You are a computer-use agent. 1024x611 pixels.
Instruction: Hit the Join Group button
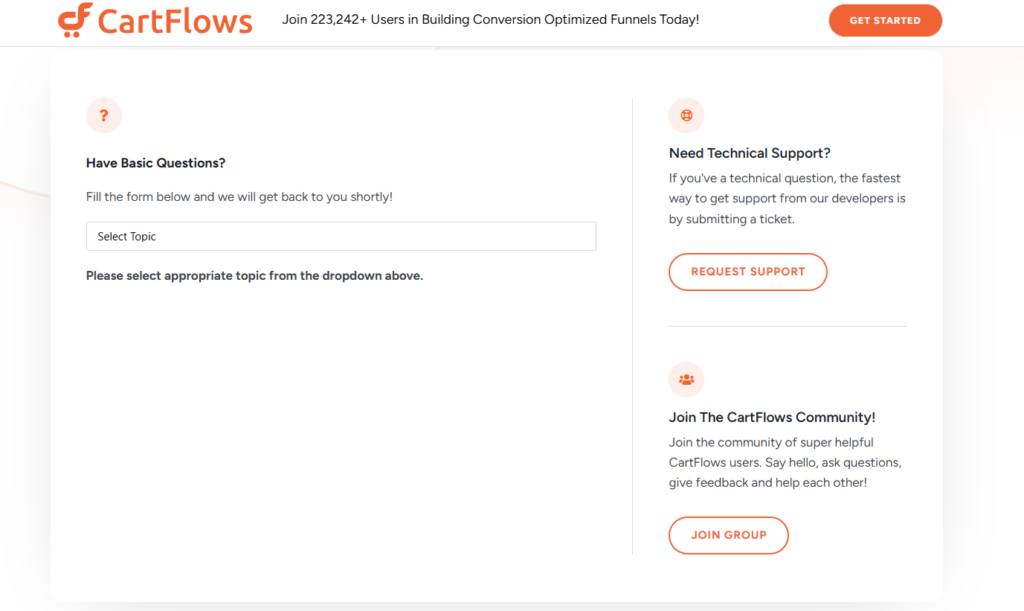click(728, 535)
